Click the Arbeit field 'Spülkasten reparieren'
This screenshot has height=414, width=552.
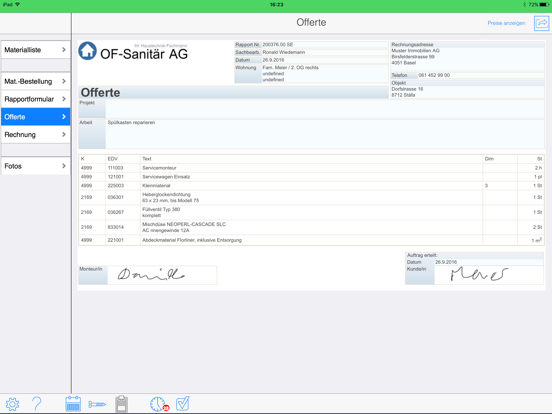pos(325,134)
